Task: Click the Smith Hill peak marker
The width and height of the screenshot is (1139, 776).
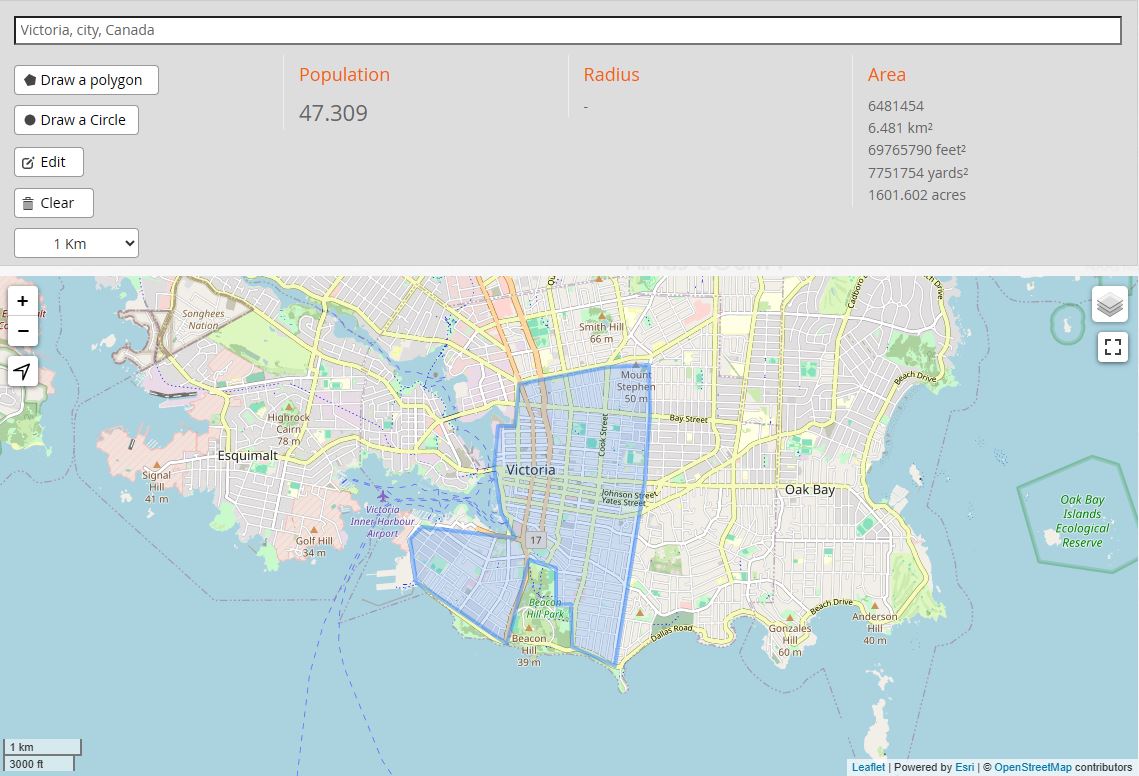Action: coord(601,315)
